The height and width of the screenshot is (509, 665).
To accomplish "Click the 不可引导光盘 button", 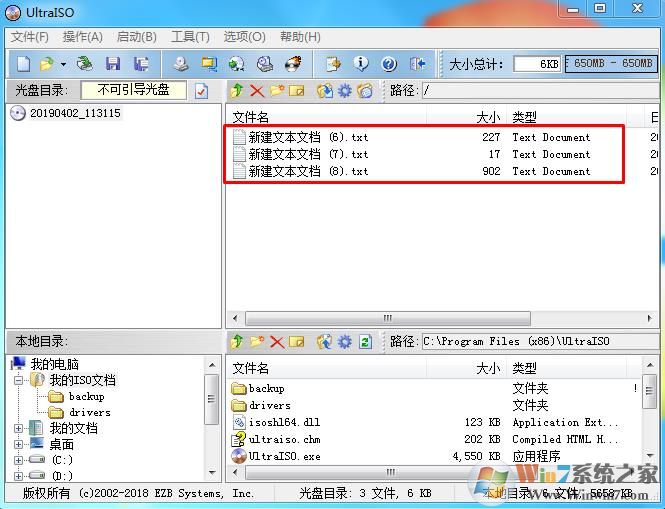I will coord(140,90).
